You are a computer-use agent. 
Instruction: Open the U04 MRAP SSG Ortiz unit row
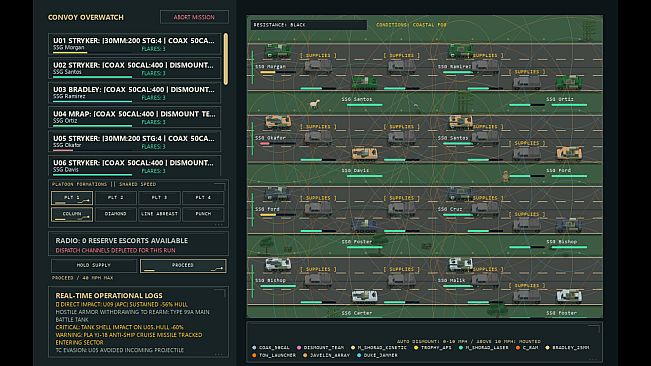point(135,117)
